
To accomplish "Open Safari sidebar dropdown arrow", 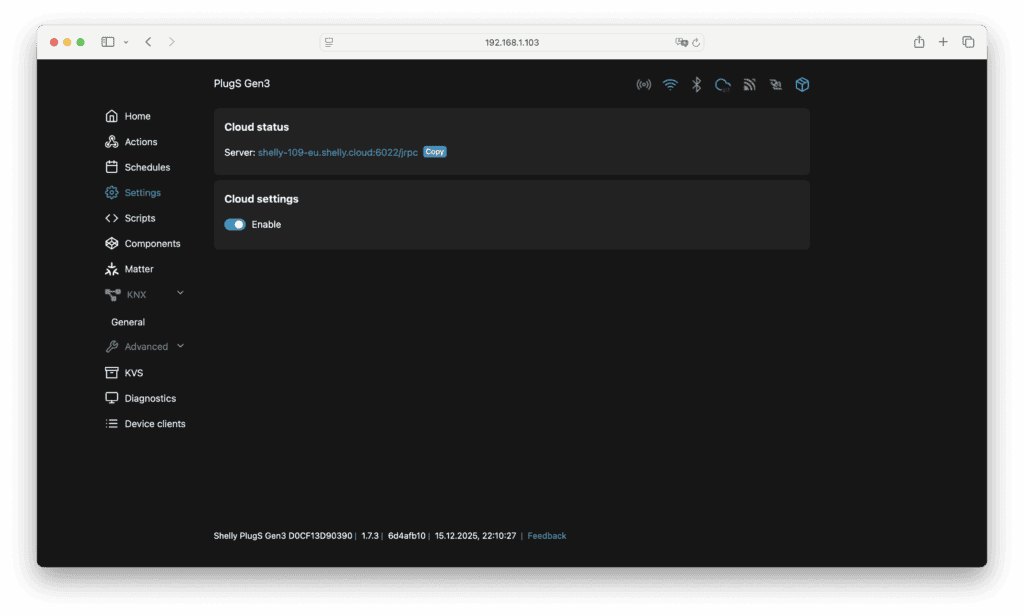I will tap(126, 42).
